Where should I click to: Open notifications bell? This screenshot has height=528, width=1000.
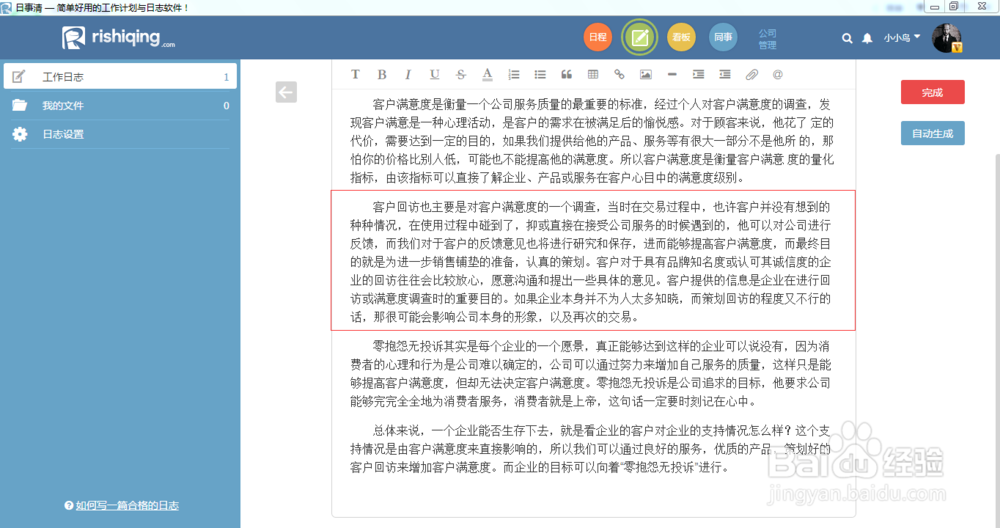867,38
